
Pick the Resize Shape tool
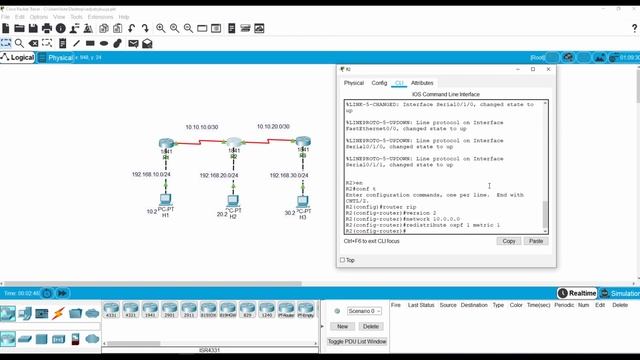(x=47, y=43)
